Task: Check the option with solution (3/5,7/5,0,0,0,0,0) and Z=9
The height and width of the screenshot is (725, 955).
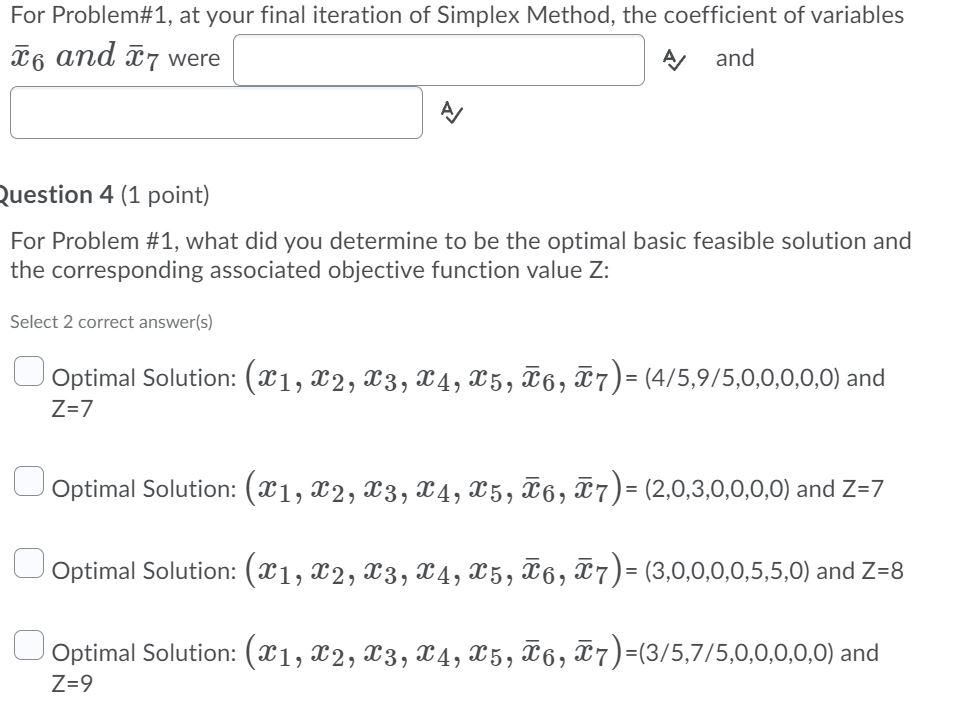Action: pos(29,646)
